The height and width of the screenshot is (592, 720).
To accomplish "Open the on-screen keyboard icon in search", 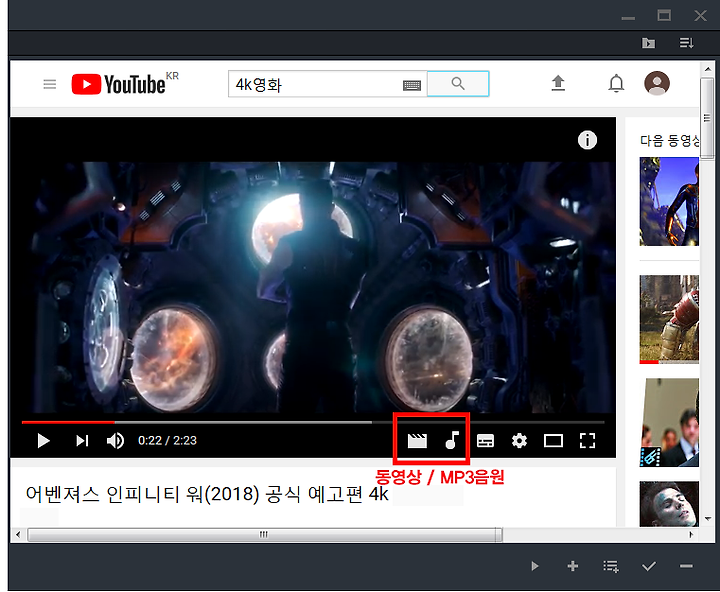I will [x=412, y=85].
